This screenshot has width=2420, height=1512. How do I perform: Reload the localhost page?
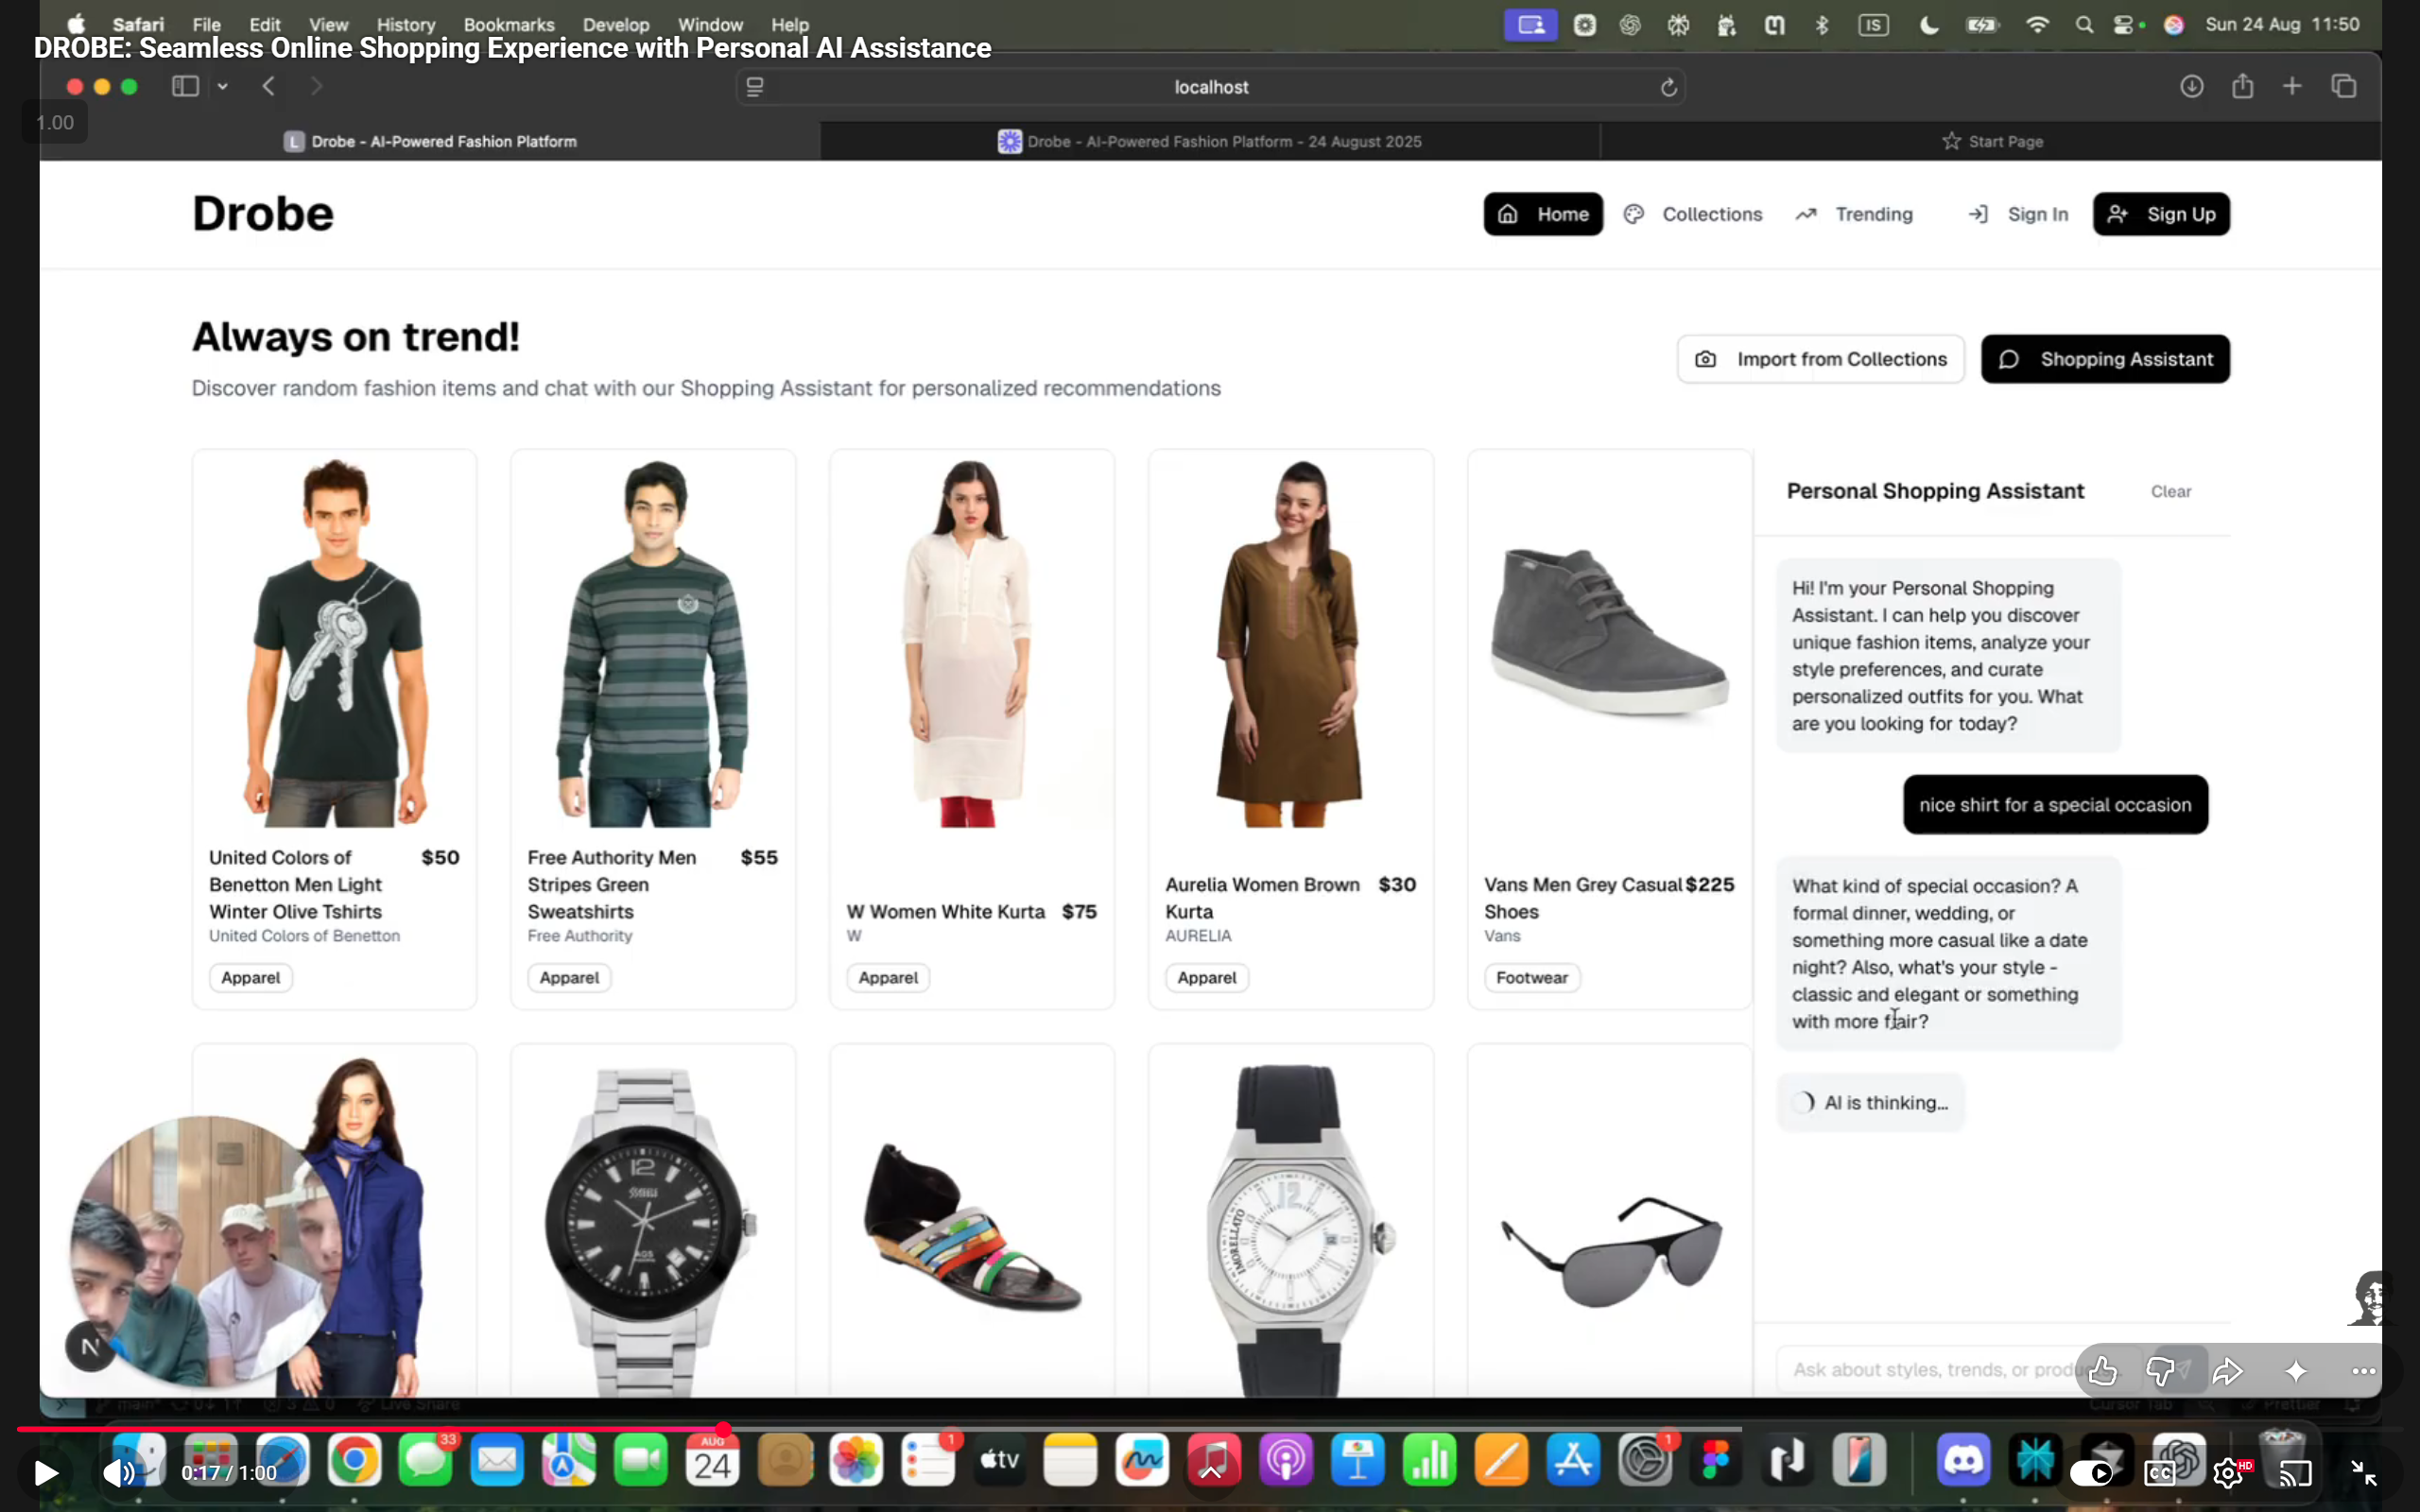[x=1668, y=88]
